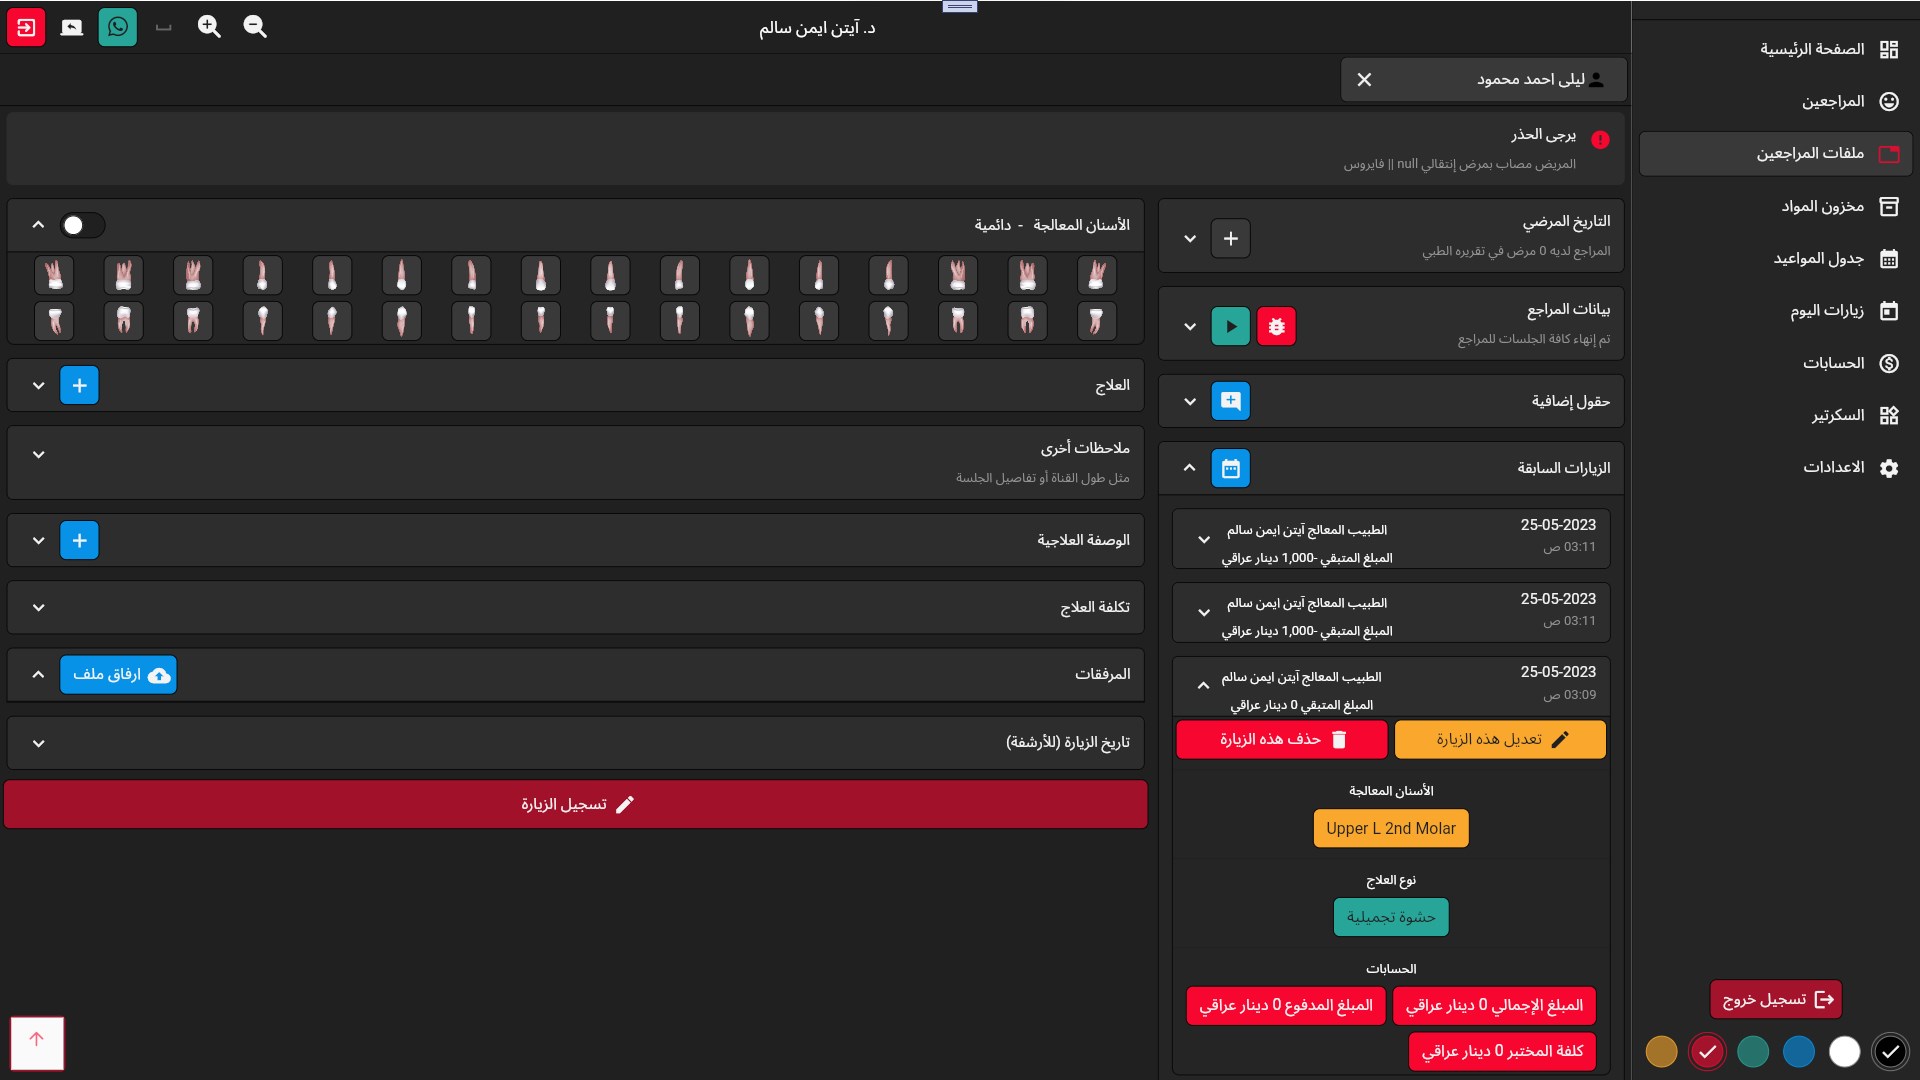Viewport: 1920px width, 1080px height.
Task: Select the black theme color circle
Action: coord(1889,1051)
